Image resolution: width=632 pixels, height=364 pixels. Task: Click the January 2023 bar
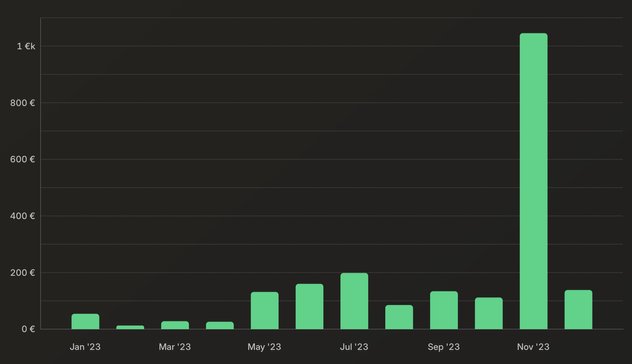85,321
